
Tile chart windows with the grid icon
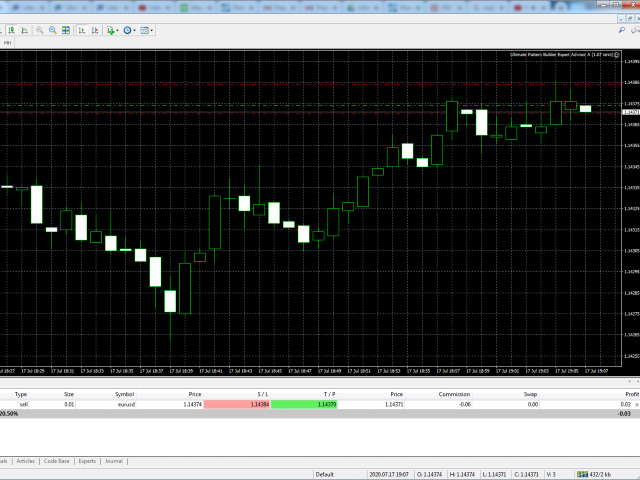point(66,30)
